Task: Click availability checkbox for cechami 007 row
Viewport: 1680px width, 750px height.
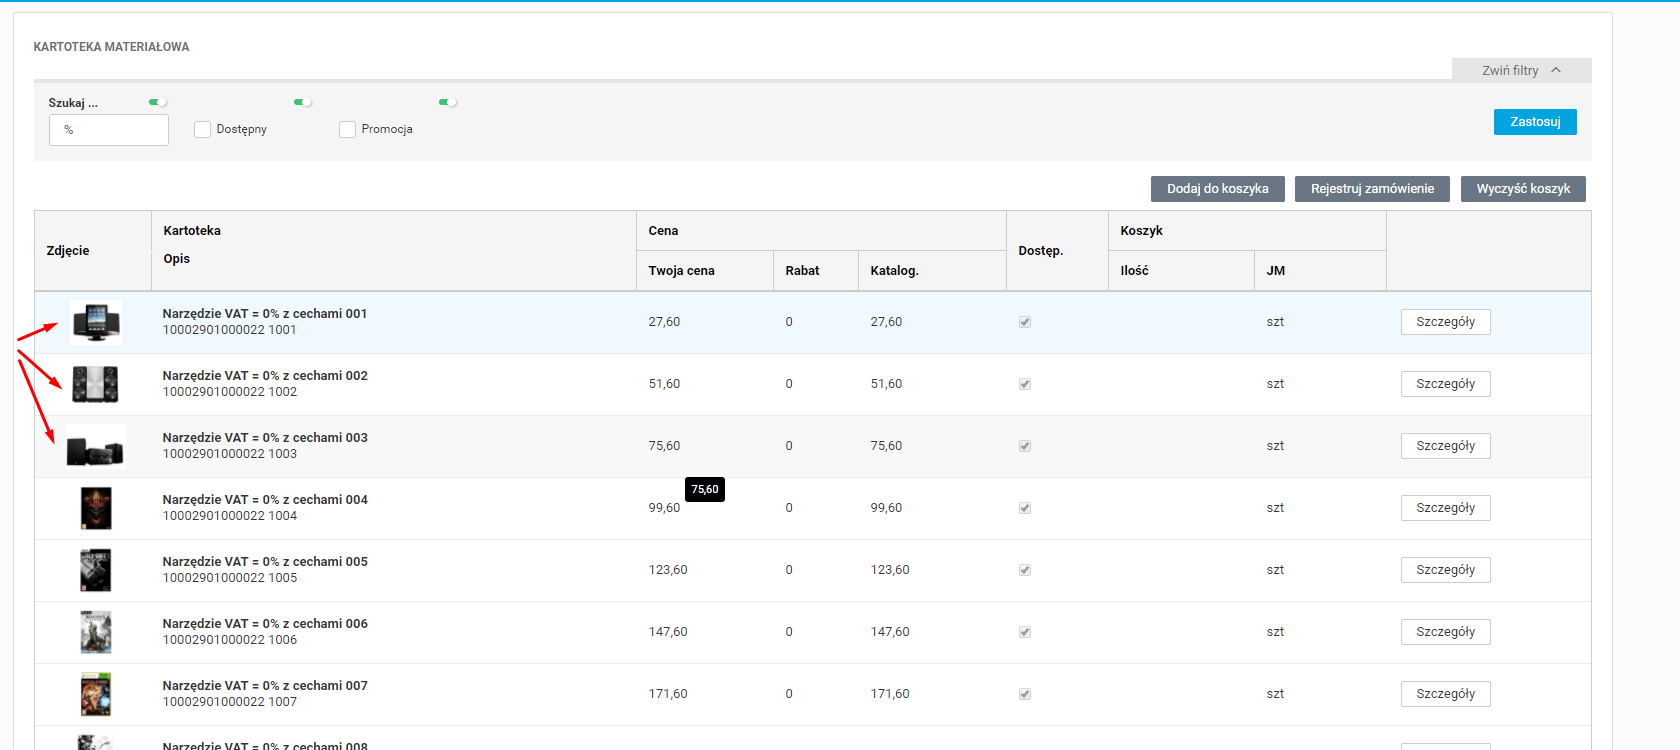Action: pyautogui.click(x=1025, y=694)
